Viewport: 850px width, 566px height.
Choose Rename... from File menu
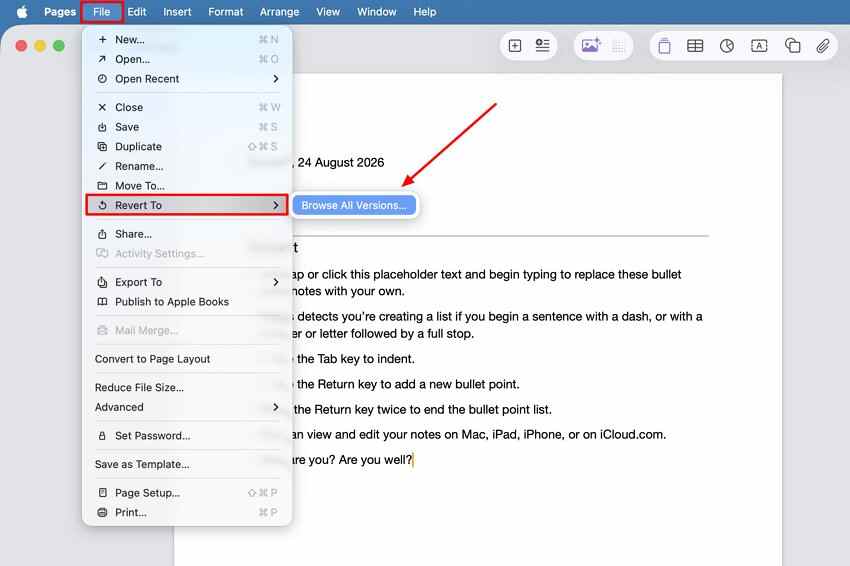point(187,166)
